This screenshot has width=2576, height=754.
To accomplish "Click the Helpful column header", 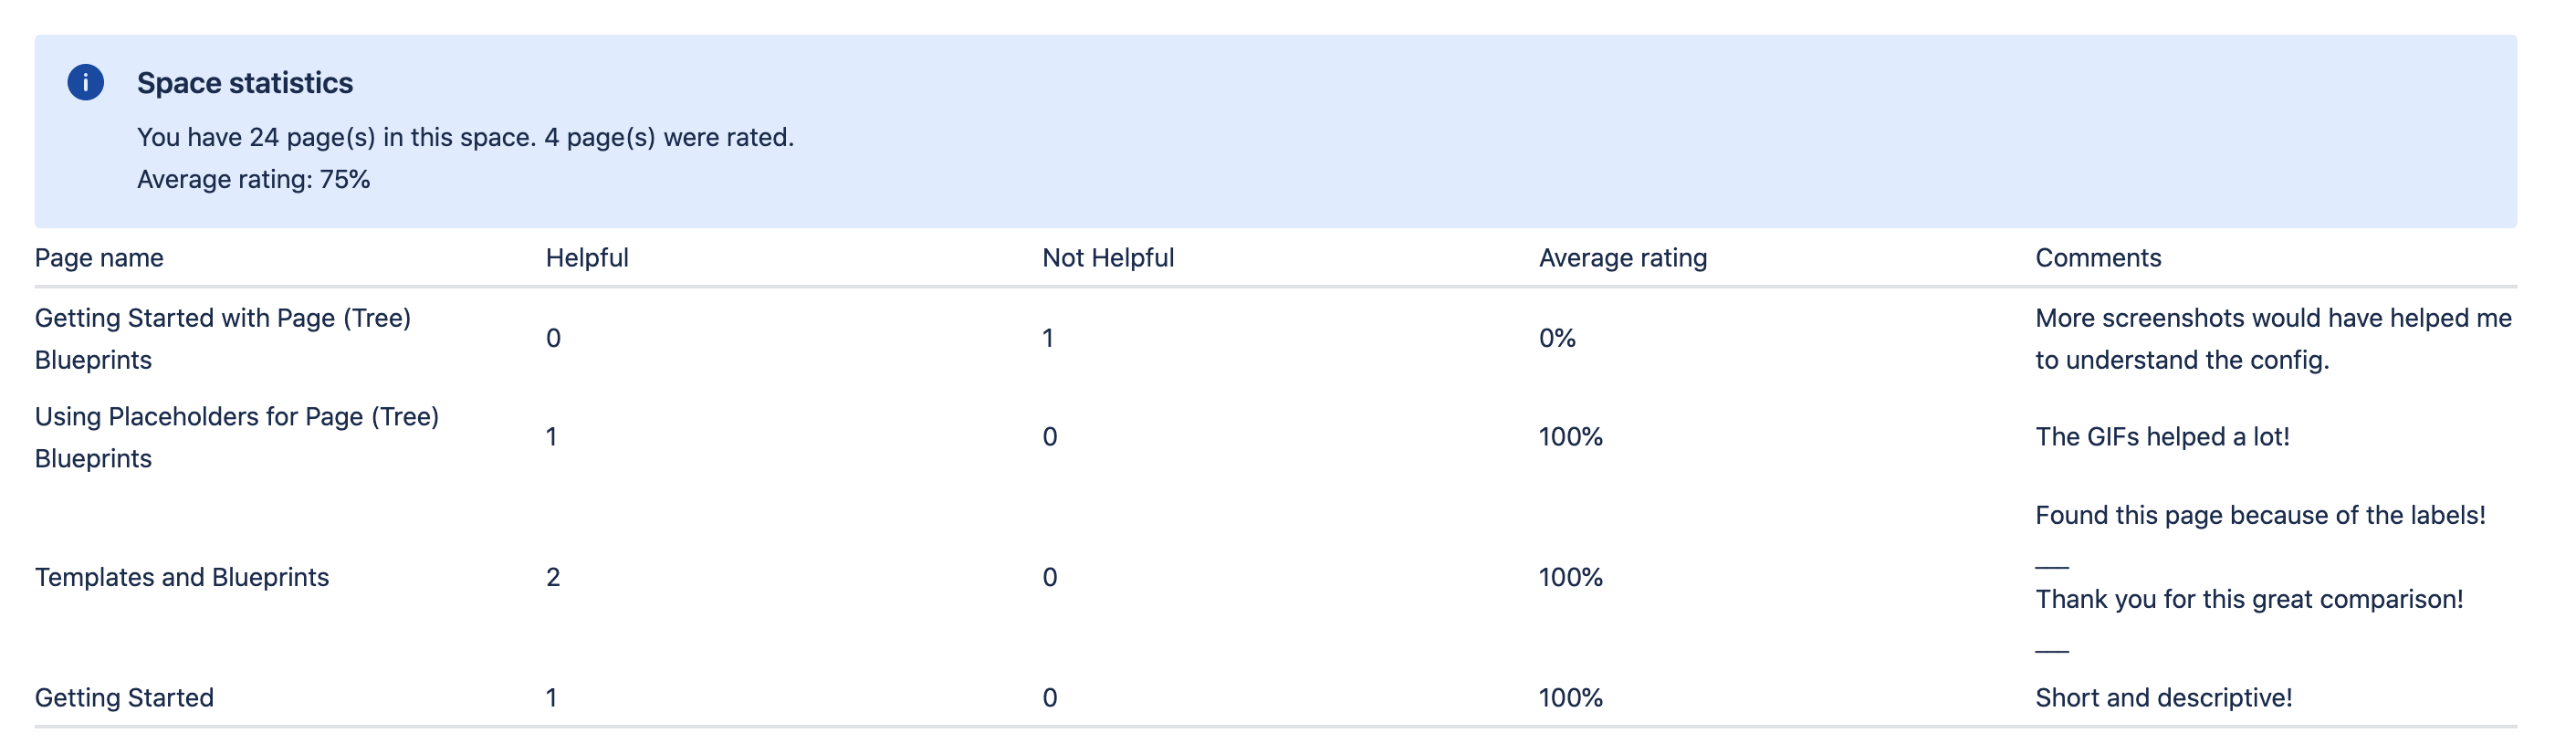I will coord(586,258).
